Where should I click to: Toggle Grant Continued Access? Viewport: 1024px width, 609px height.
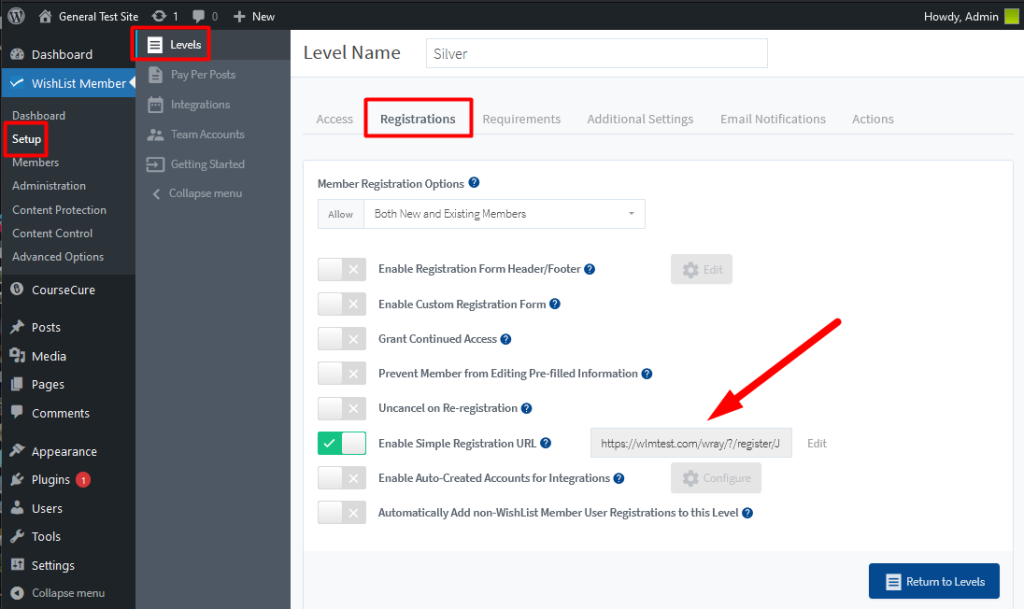click(342, 339)
